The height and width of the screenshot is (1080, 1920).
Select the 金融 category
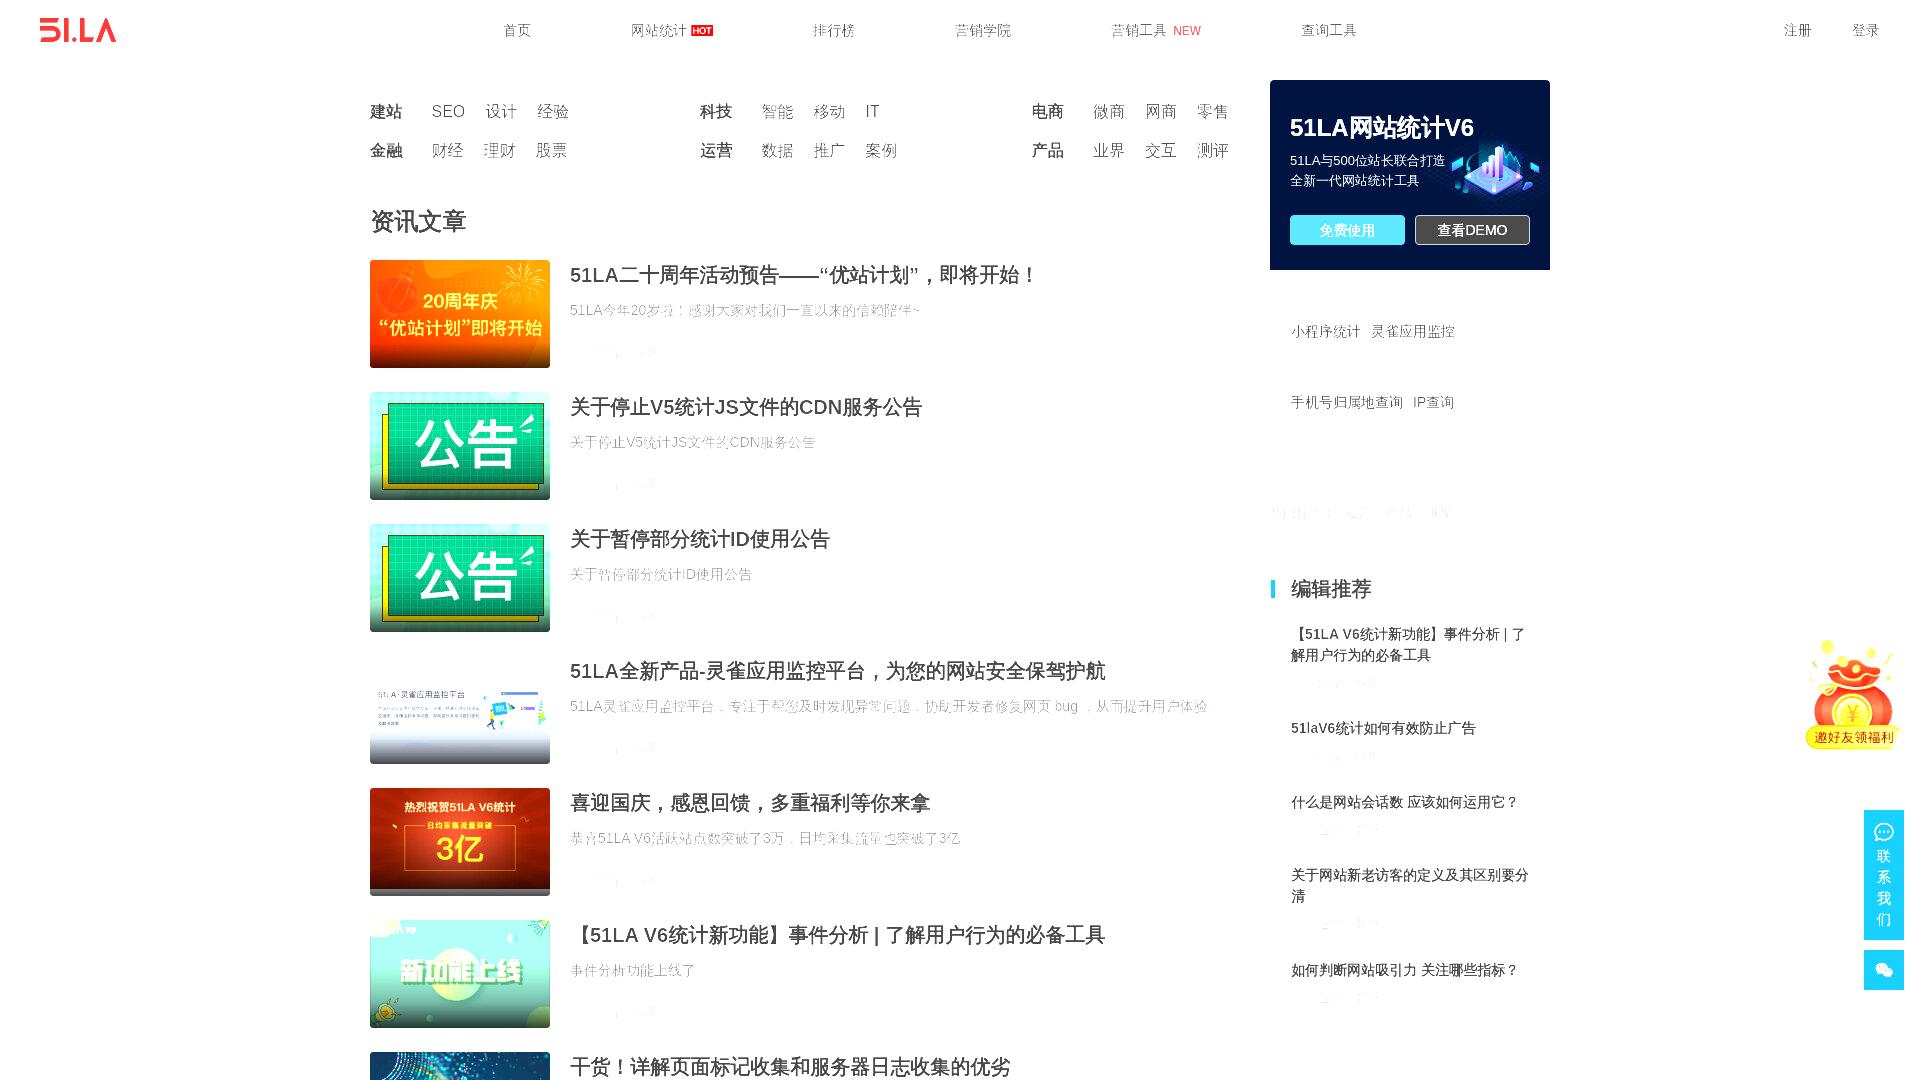pos(386,150)
